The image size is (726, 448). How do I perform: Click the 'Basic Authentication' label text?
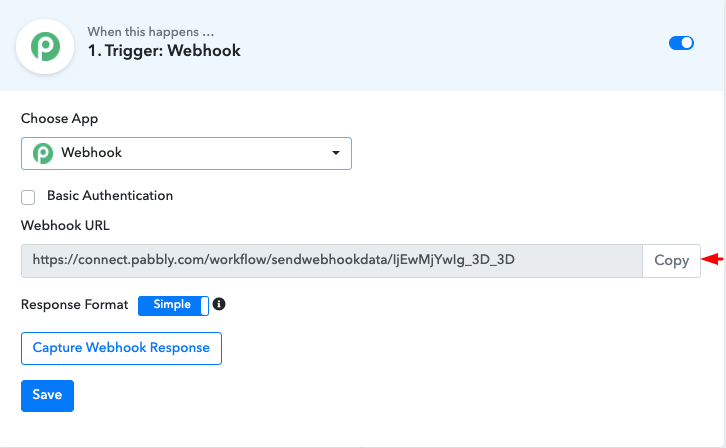coord(110,196)
